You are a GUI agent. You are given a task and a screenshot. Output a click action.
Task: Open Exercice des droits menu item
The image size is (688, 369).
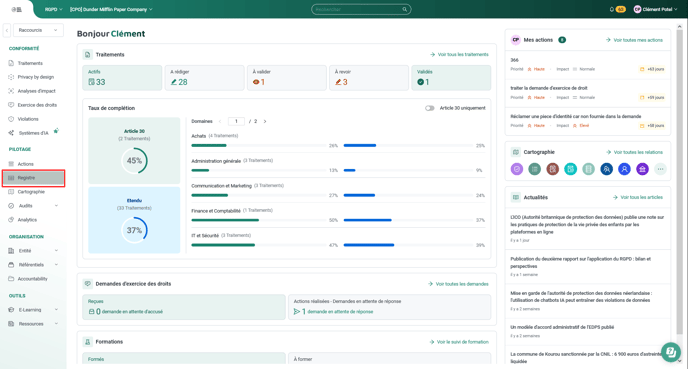(37, 105)
